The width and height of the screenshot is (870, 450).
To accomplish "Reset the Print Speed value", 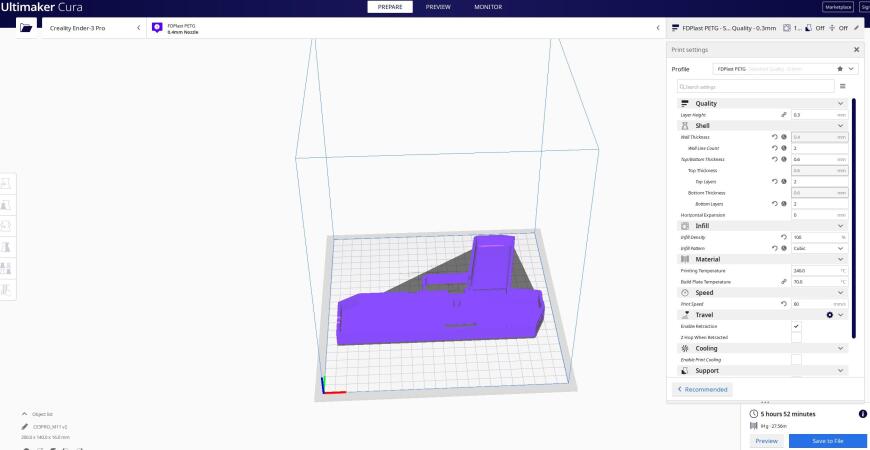I will pyautogui.click(x=783, y=304).
